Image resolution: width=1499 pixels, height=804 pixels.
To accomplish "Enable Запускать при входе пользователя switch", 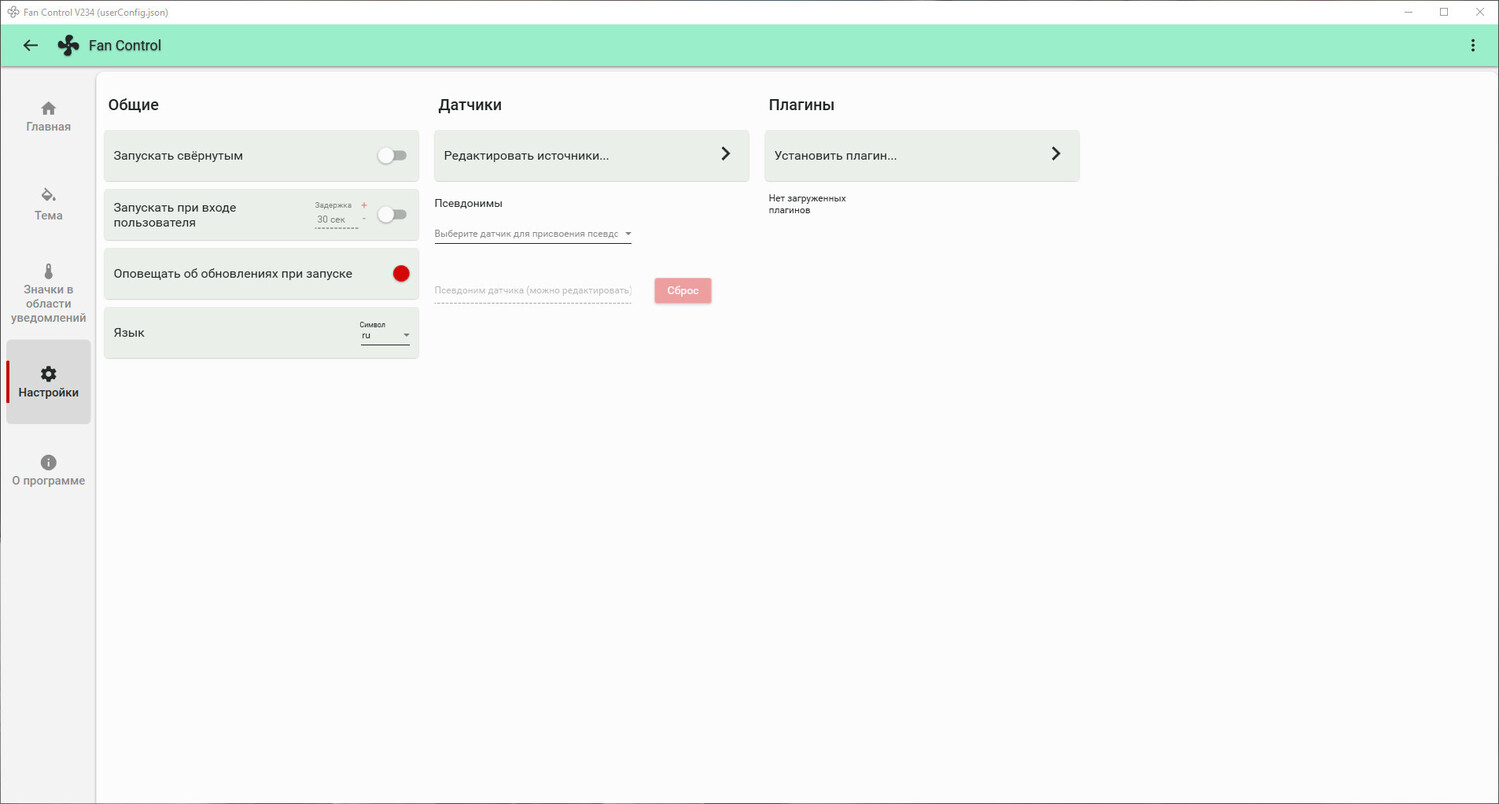I will coord(391,214).
